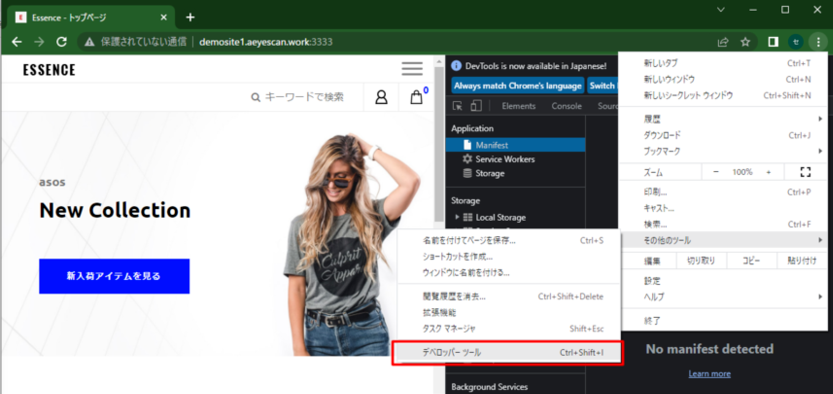Screen dimensions: 833x394
Task: Select the DevTools inspect element icon
Action: click(457, 106)
